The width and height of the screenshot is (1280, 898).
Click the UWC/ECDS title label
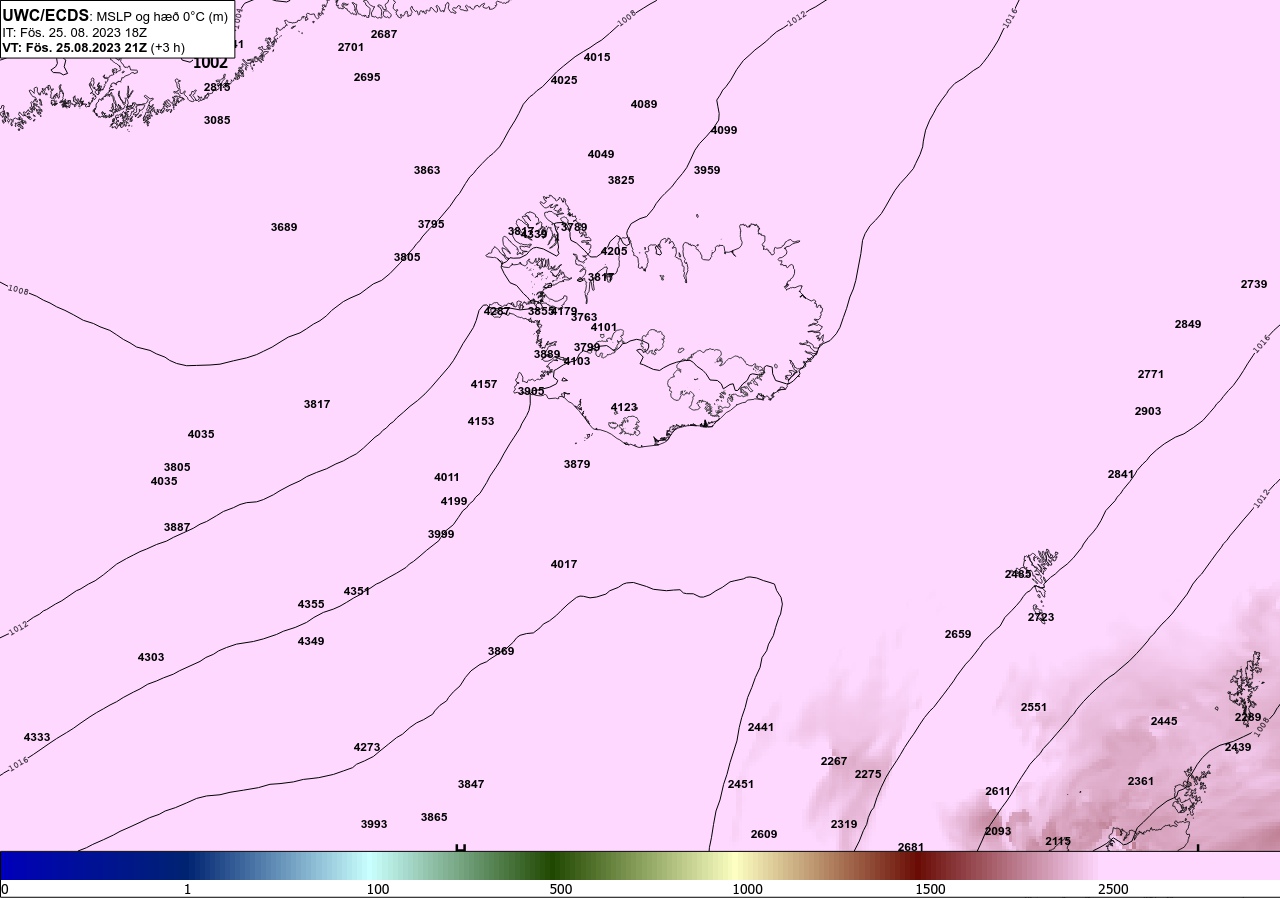pos(46,16)
